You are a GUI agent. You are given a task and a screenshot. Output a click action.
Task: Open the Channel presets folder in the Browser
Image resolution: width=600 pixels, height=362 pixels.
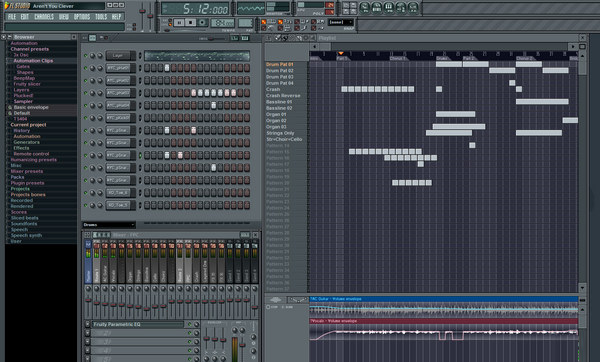pyautogui.click(x=30, y=49)
